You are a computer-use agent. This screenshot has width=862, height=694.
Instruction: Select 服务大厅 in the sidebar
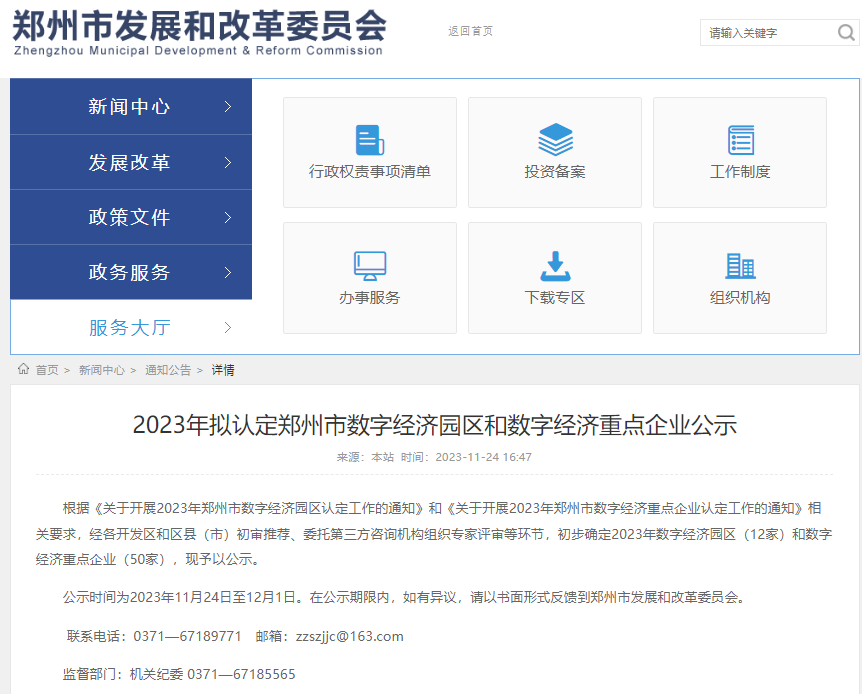pos(130,326)
